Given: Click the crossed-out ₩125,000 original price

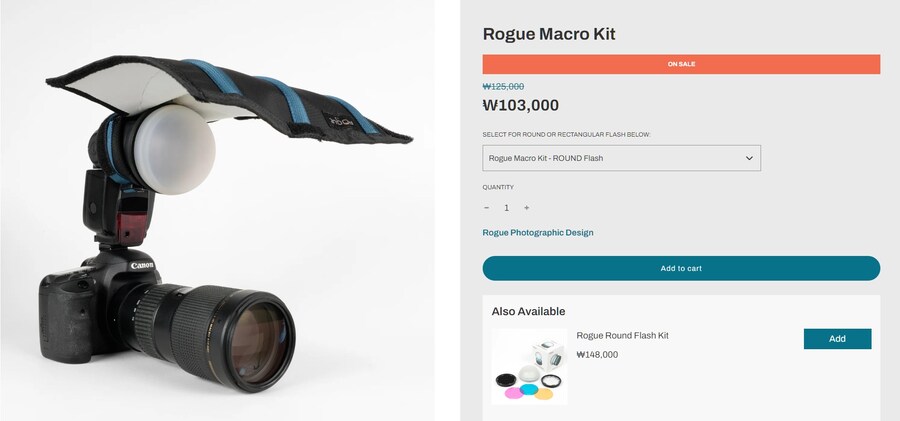Looking at the screenshot, I should tap(503, 87).
